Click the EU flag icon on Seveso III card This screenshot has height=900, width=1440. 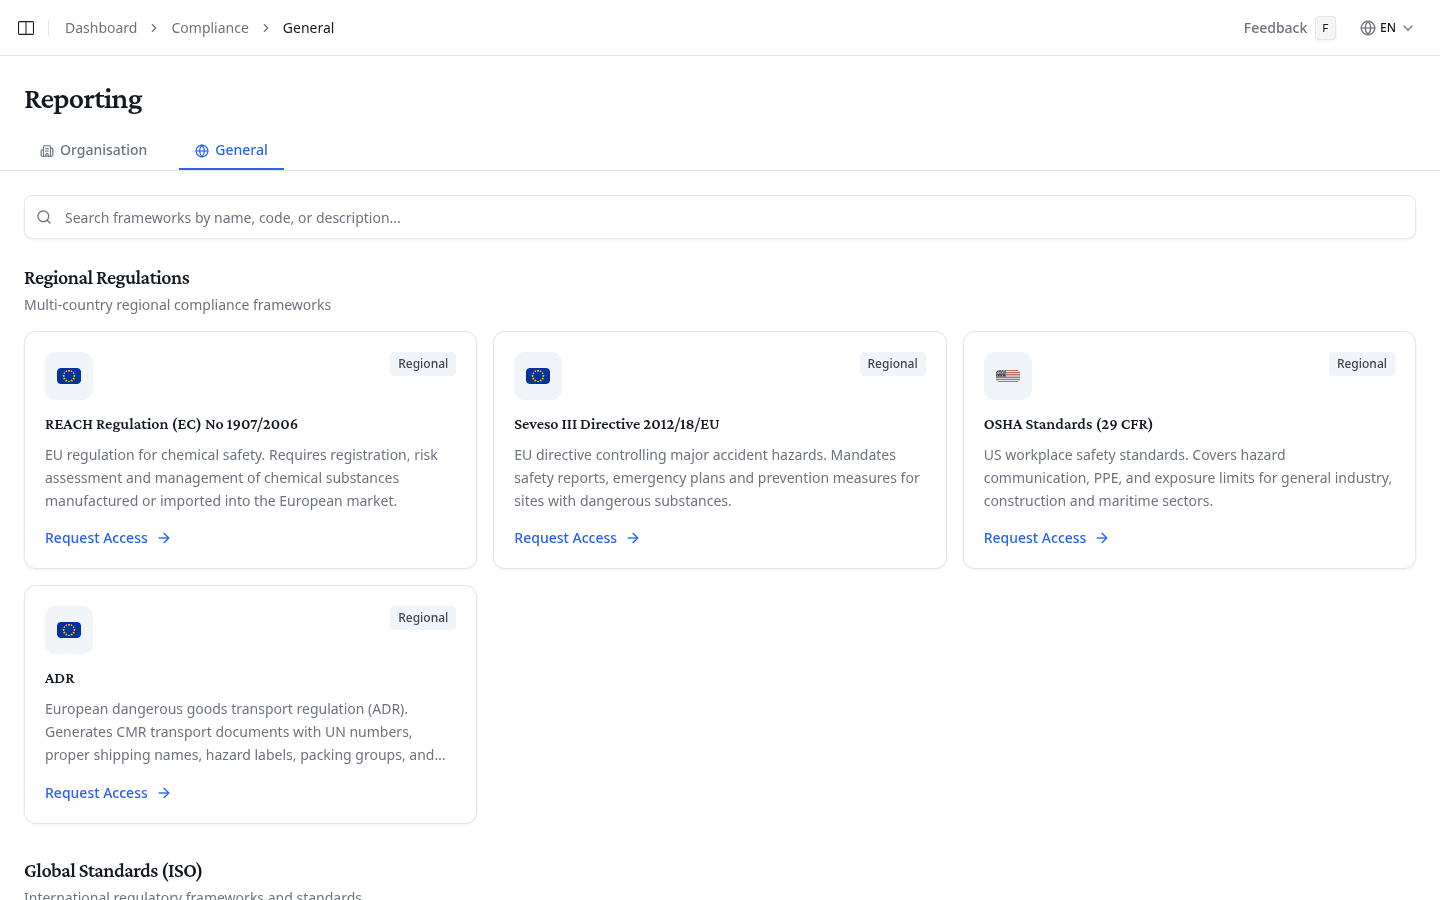[x=538, y=376]
